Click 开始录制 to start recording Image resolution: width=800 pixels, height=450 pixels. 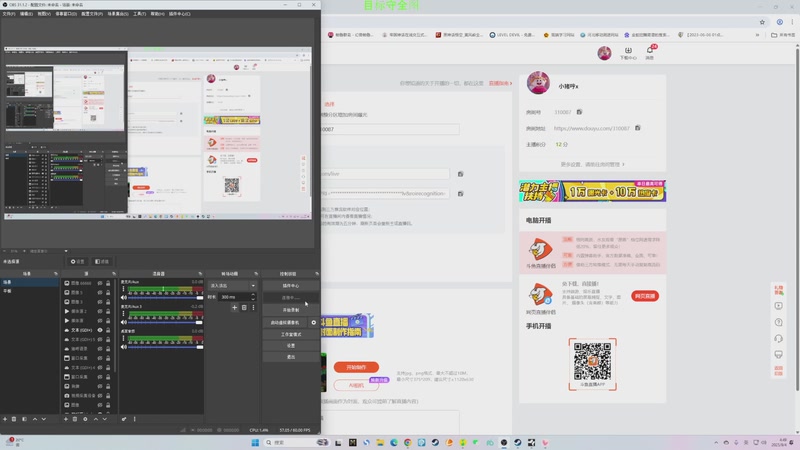click(291, 310)
